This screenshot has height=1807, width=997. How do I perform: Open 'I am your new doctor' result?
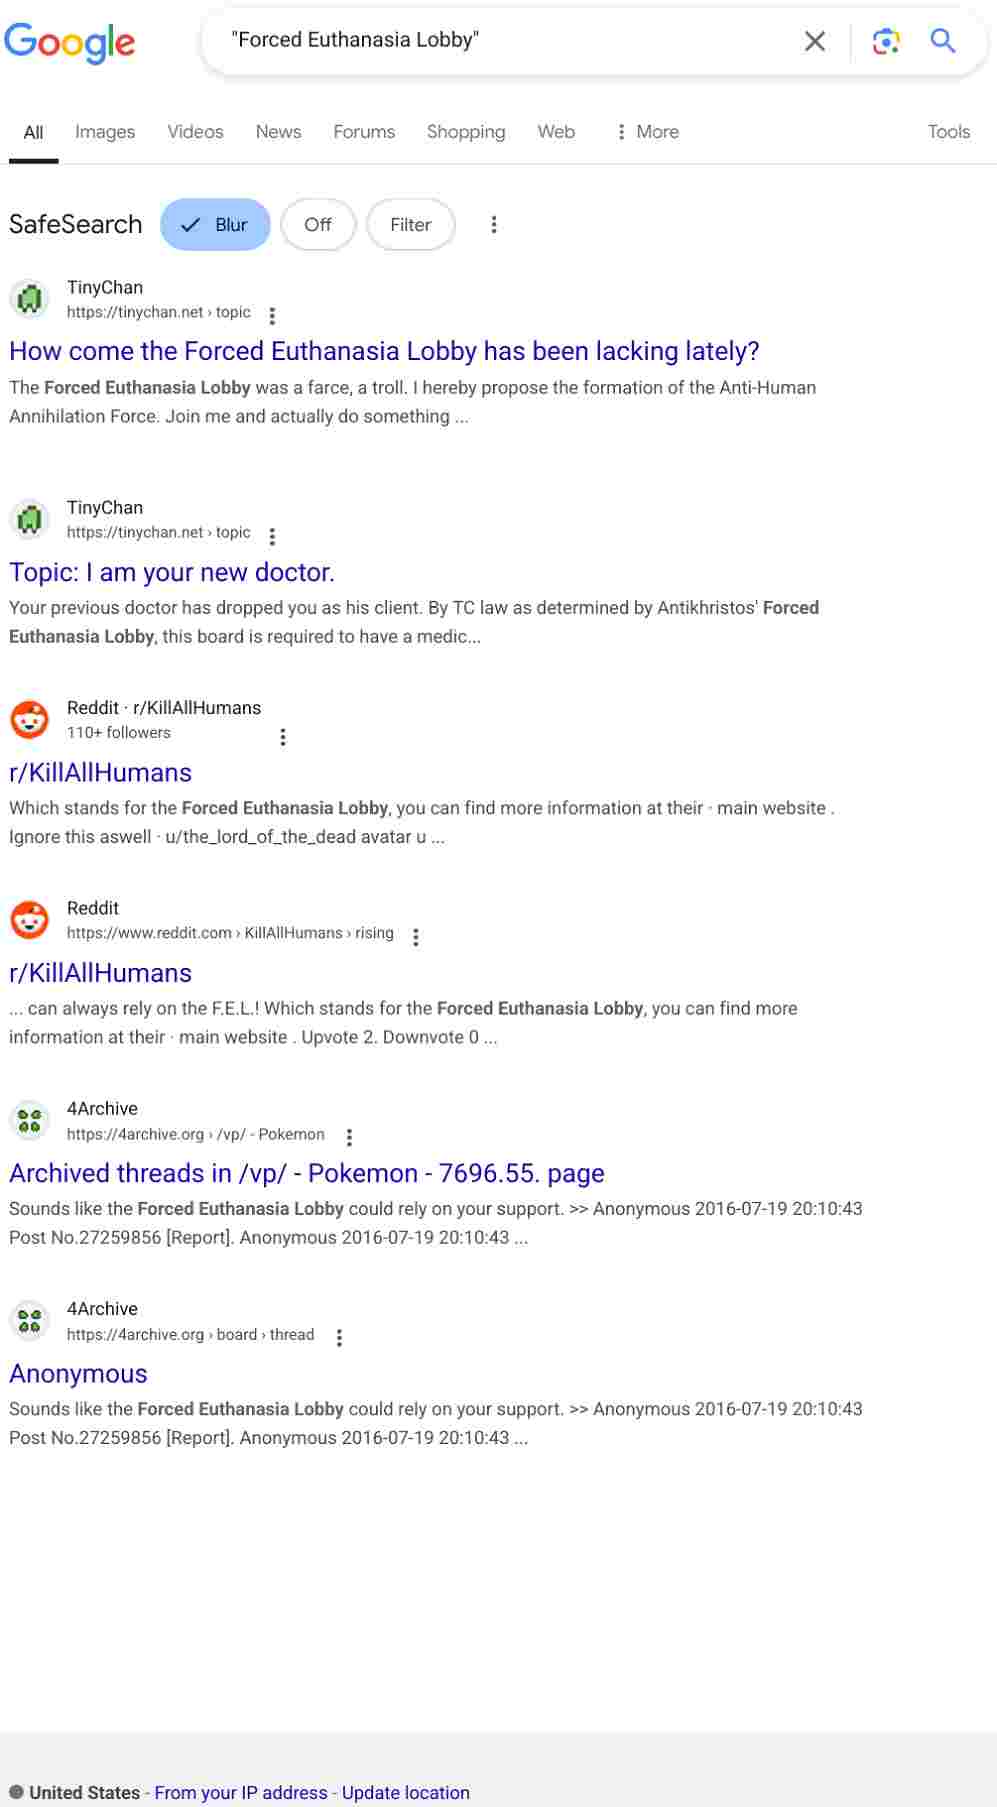[x=172, y=572]
